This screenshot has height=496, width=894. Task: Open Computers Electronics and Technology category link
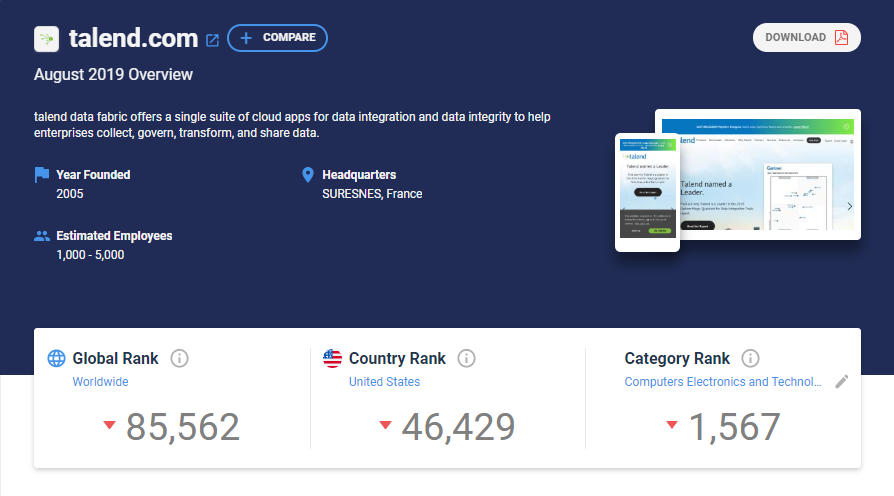722,381
